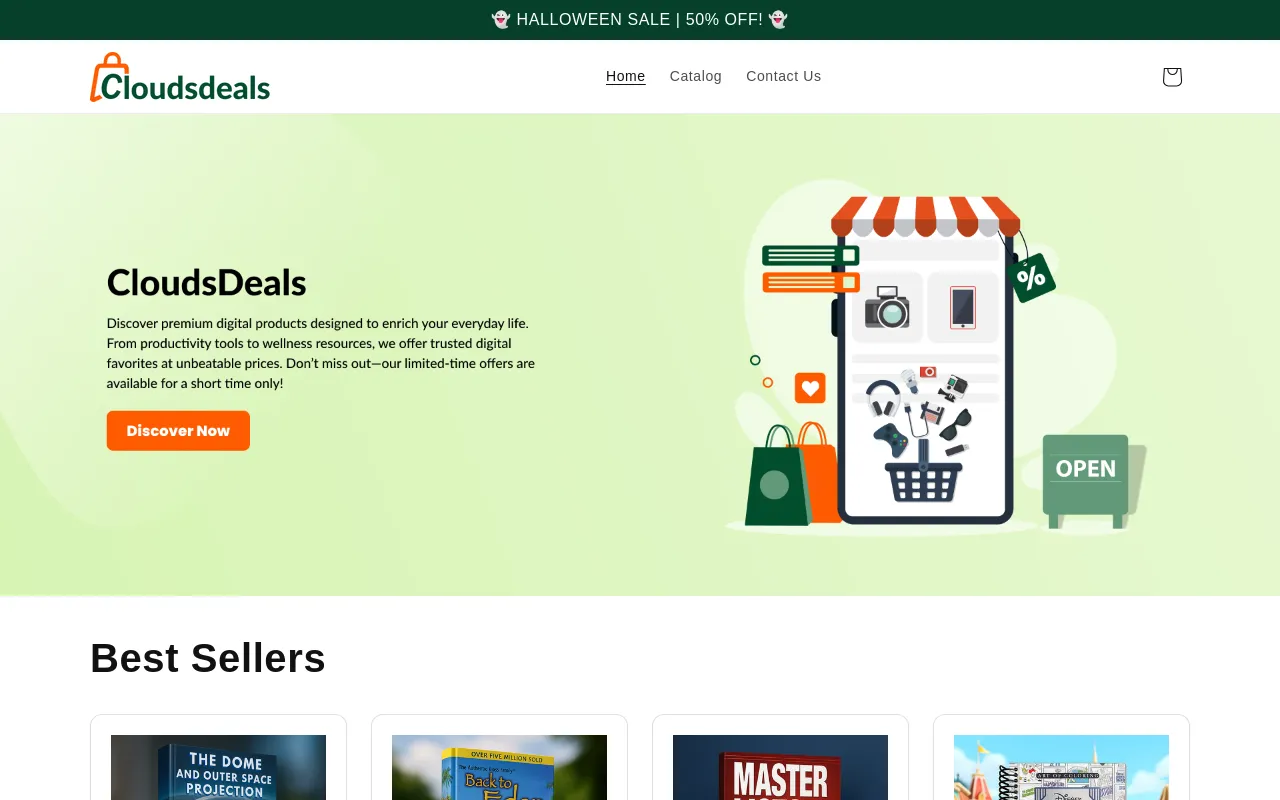Click the shopping basket illustration
This screenshot has height=800, width=1280.
click(x=923, y=476)
